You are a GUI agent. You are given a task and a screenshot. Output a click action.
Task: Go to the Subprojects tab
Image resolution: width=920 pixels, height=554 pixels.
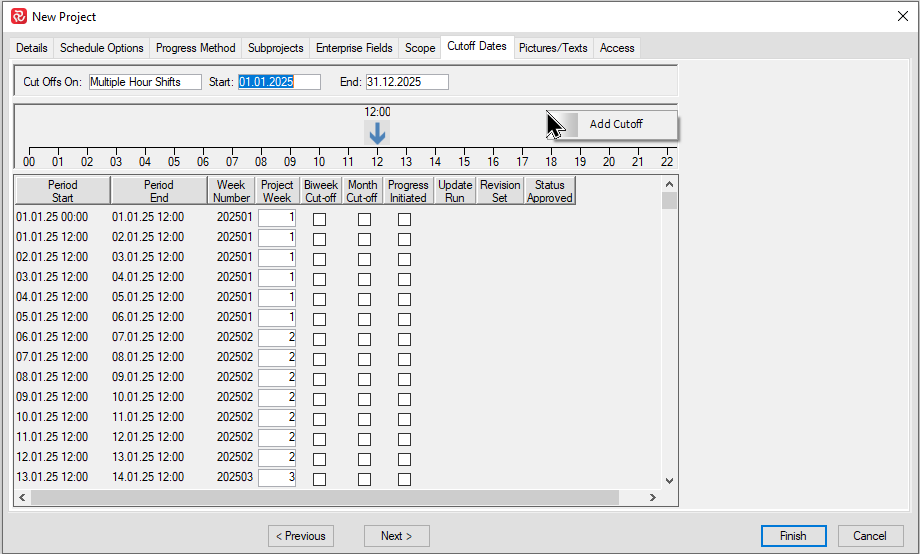tap(275, 48)
